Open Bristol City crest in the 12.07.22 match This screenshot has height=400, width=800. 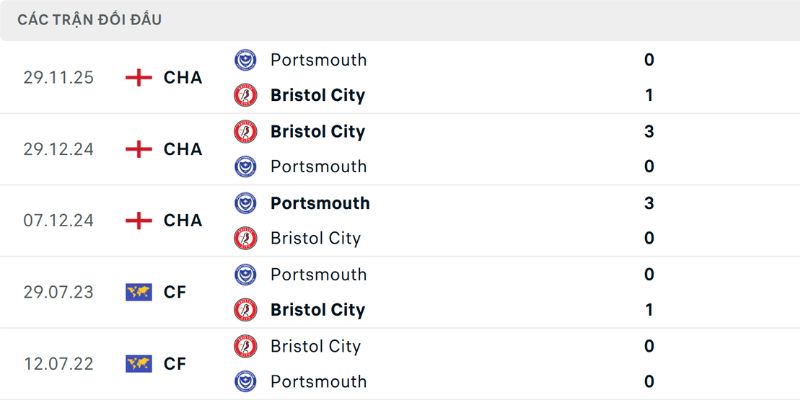[x=245, y=346]
